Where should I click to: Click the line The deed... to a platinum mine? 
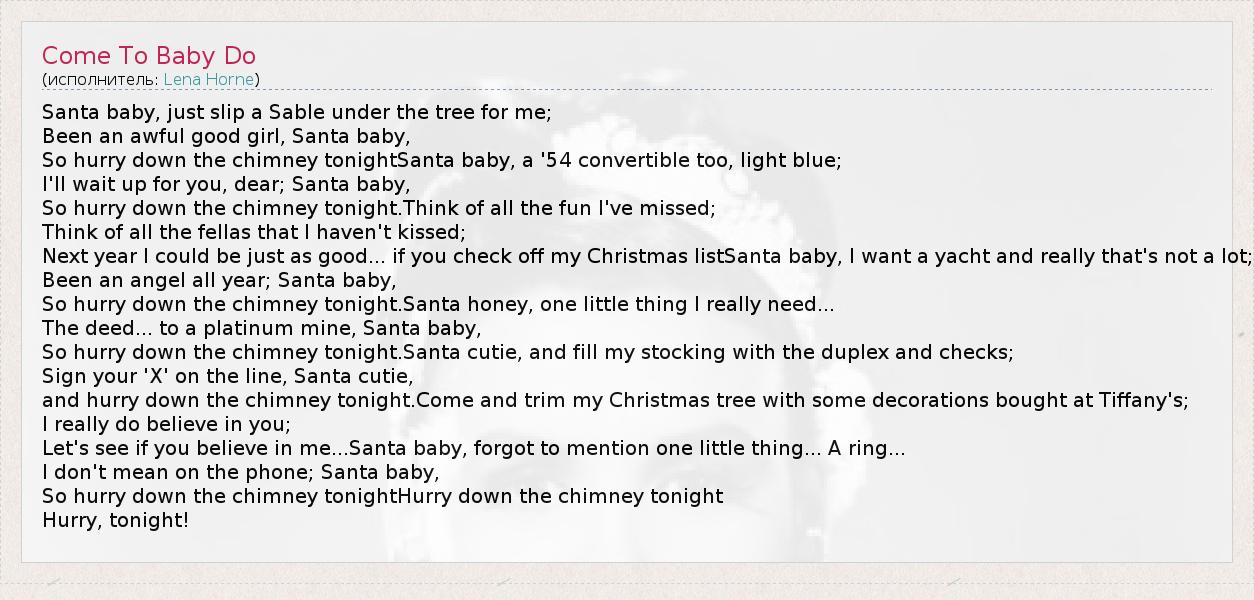pyautogui.click(x=261, y=328)
